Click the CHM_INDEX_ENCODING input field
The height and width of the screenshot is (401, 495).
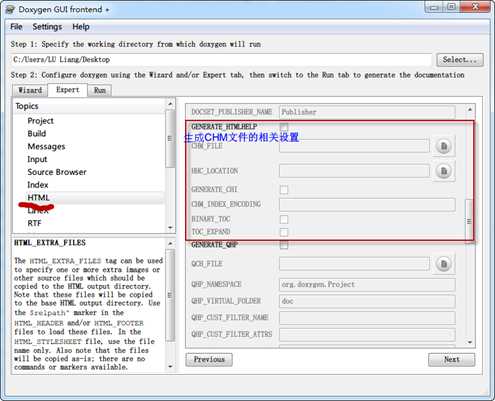click(367, 204)
